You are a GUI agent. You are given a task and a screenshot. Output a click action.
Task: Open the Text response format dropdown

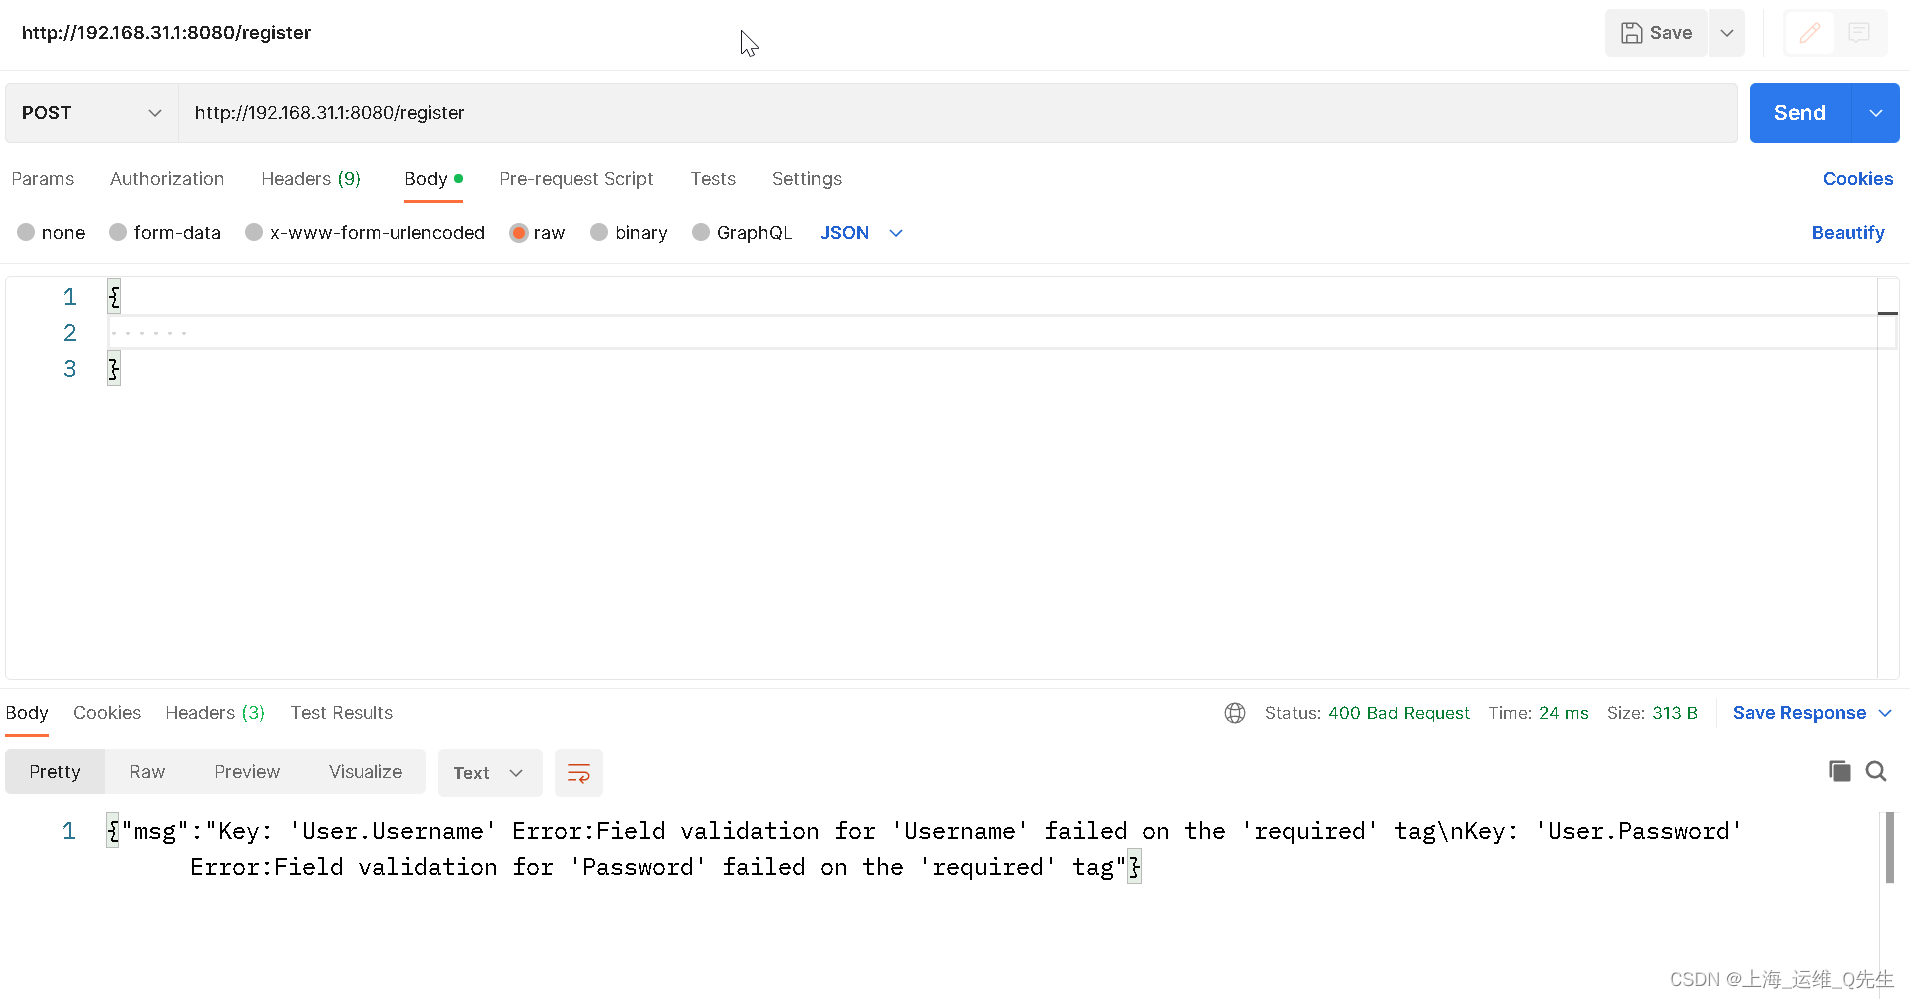coord(490,773)
